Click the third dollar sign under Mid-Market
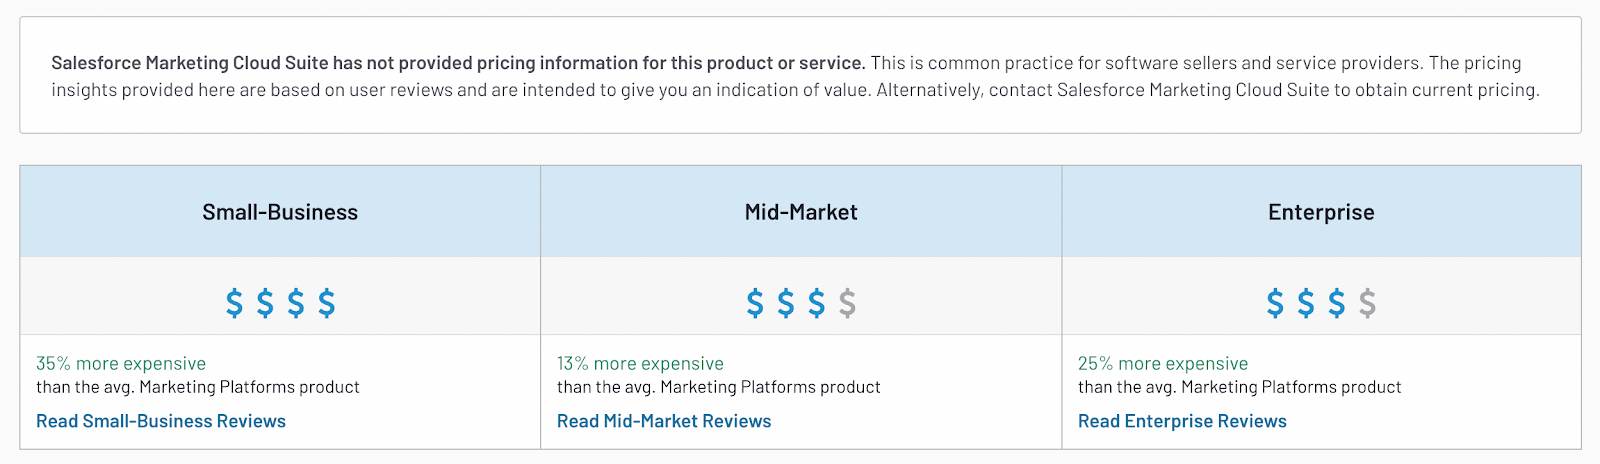 tap(817, 302)
